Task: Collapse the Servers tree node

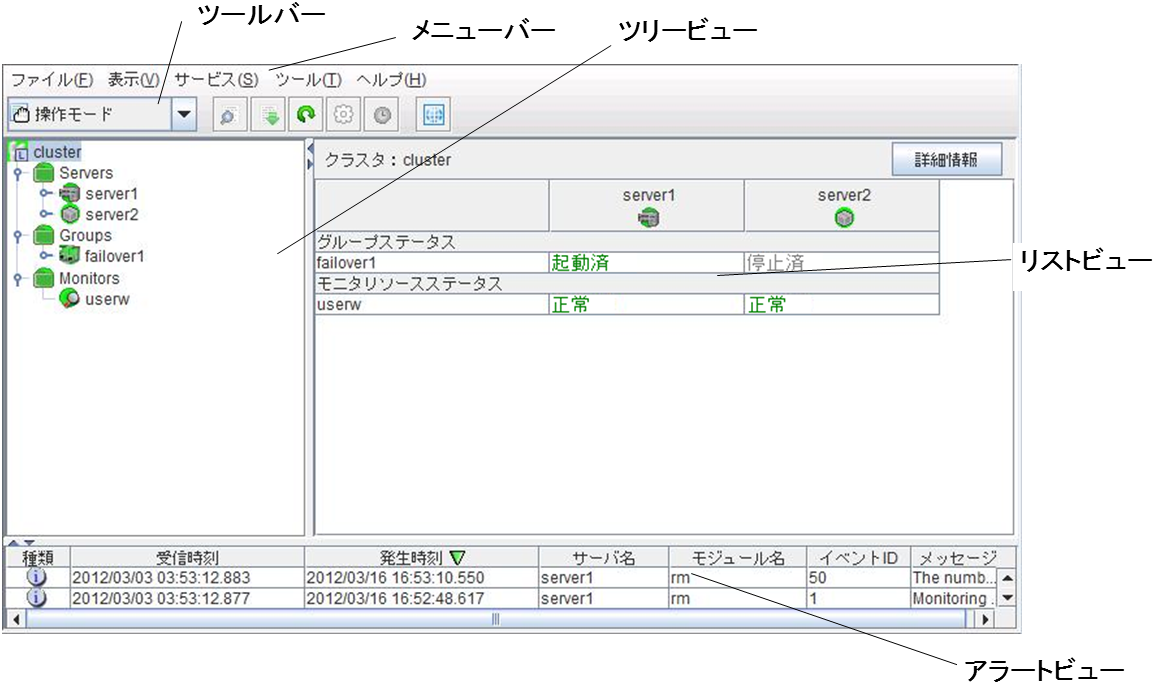Action: [17, 174]
